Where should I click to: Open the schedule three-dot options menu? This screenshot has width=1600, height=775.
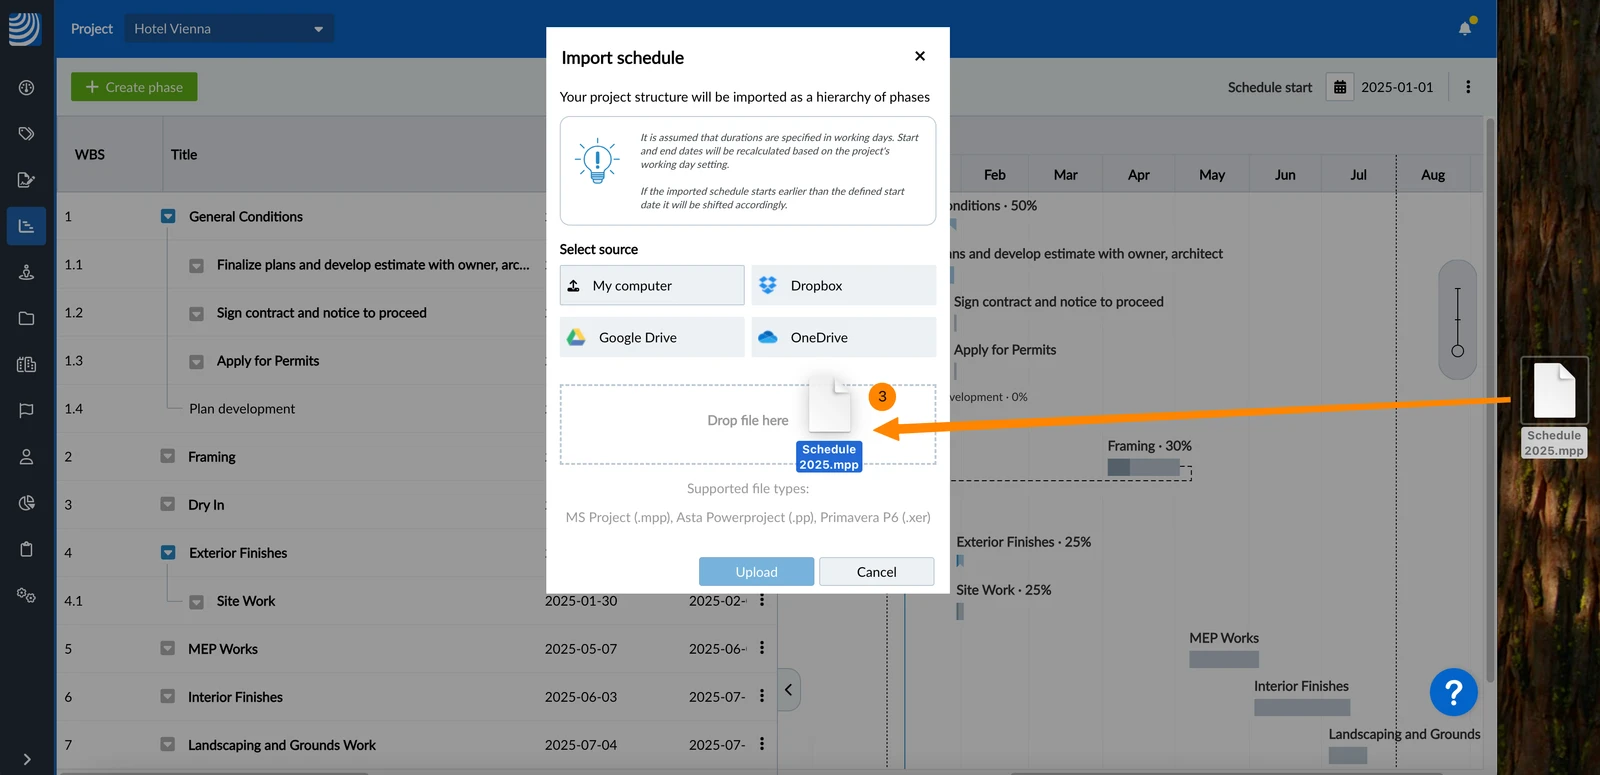pos(1468,87)
